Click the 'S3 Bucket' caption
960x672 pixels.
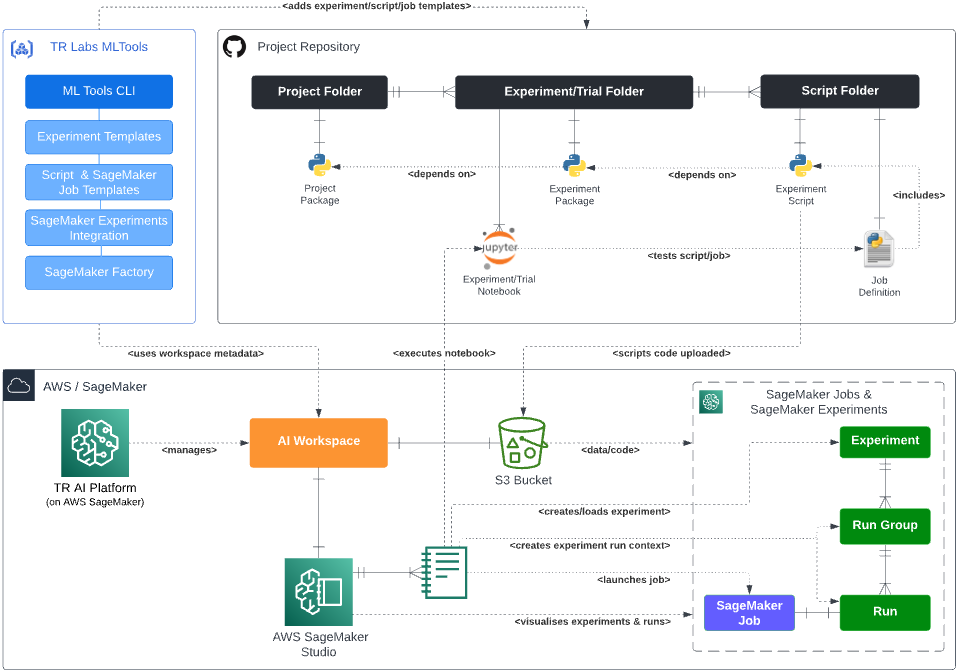click(x=523, y=480)
